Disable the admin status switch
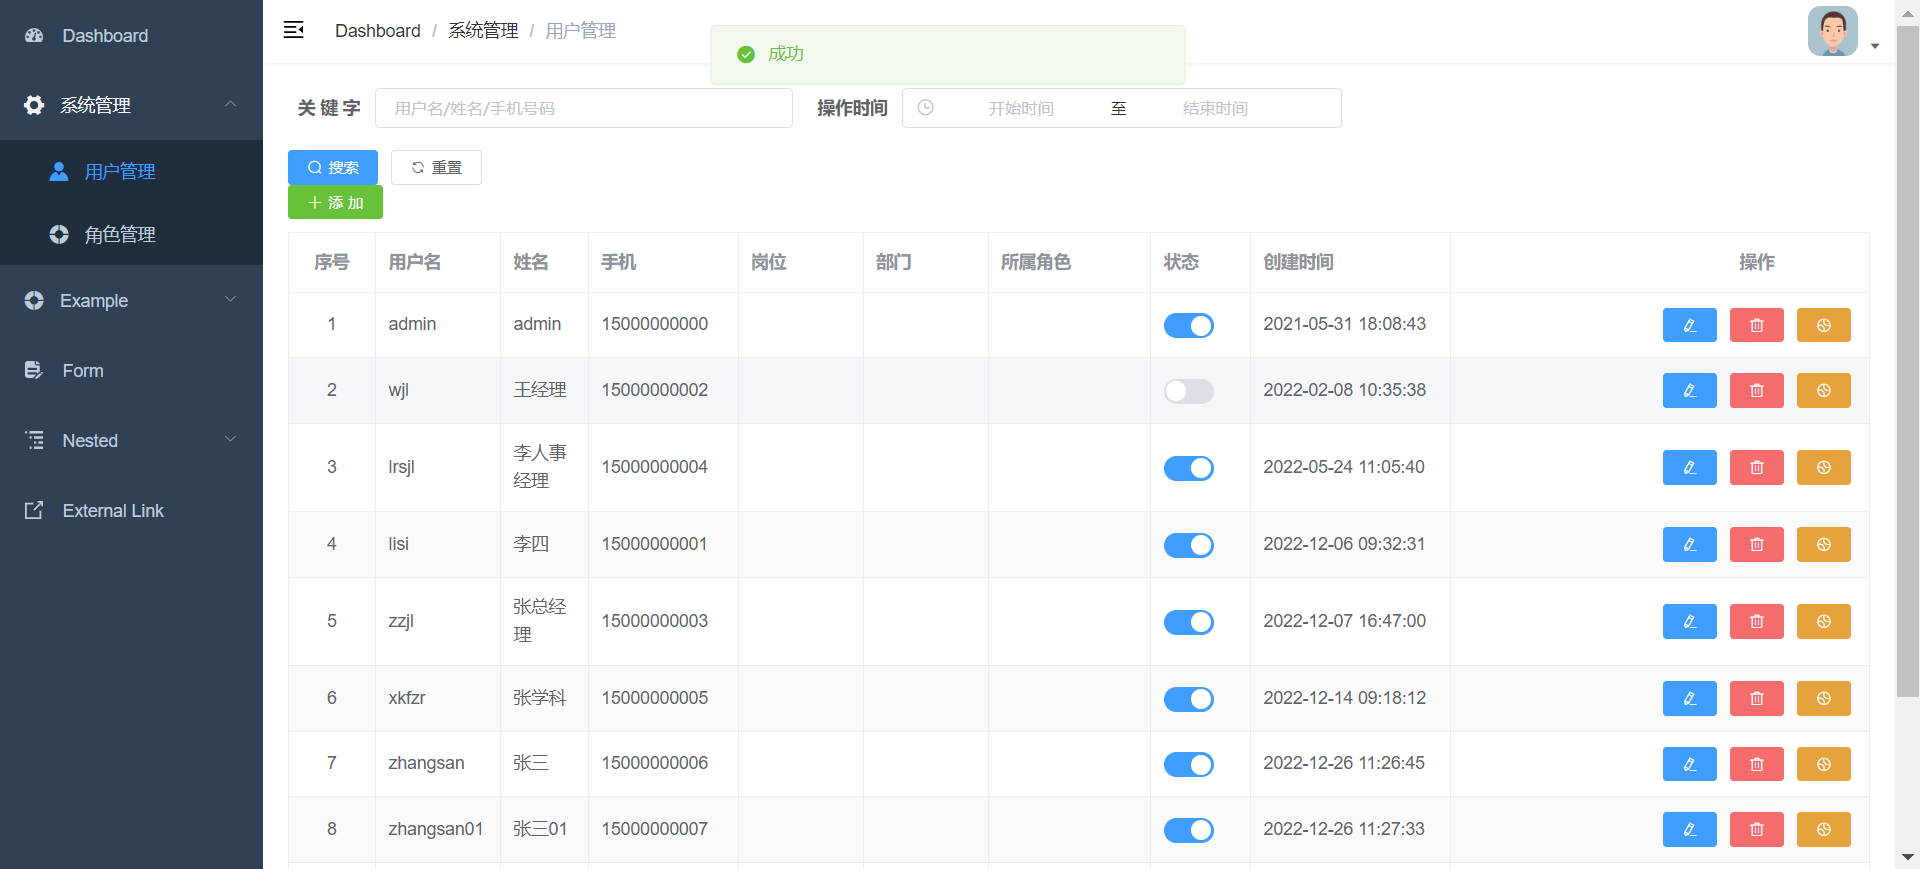This screenshot has width=1920, height=869. click(x=1188, y=325)
